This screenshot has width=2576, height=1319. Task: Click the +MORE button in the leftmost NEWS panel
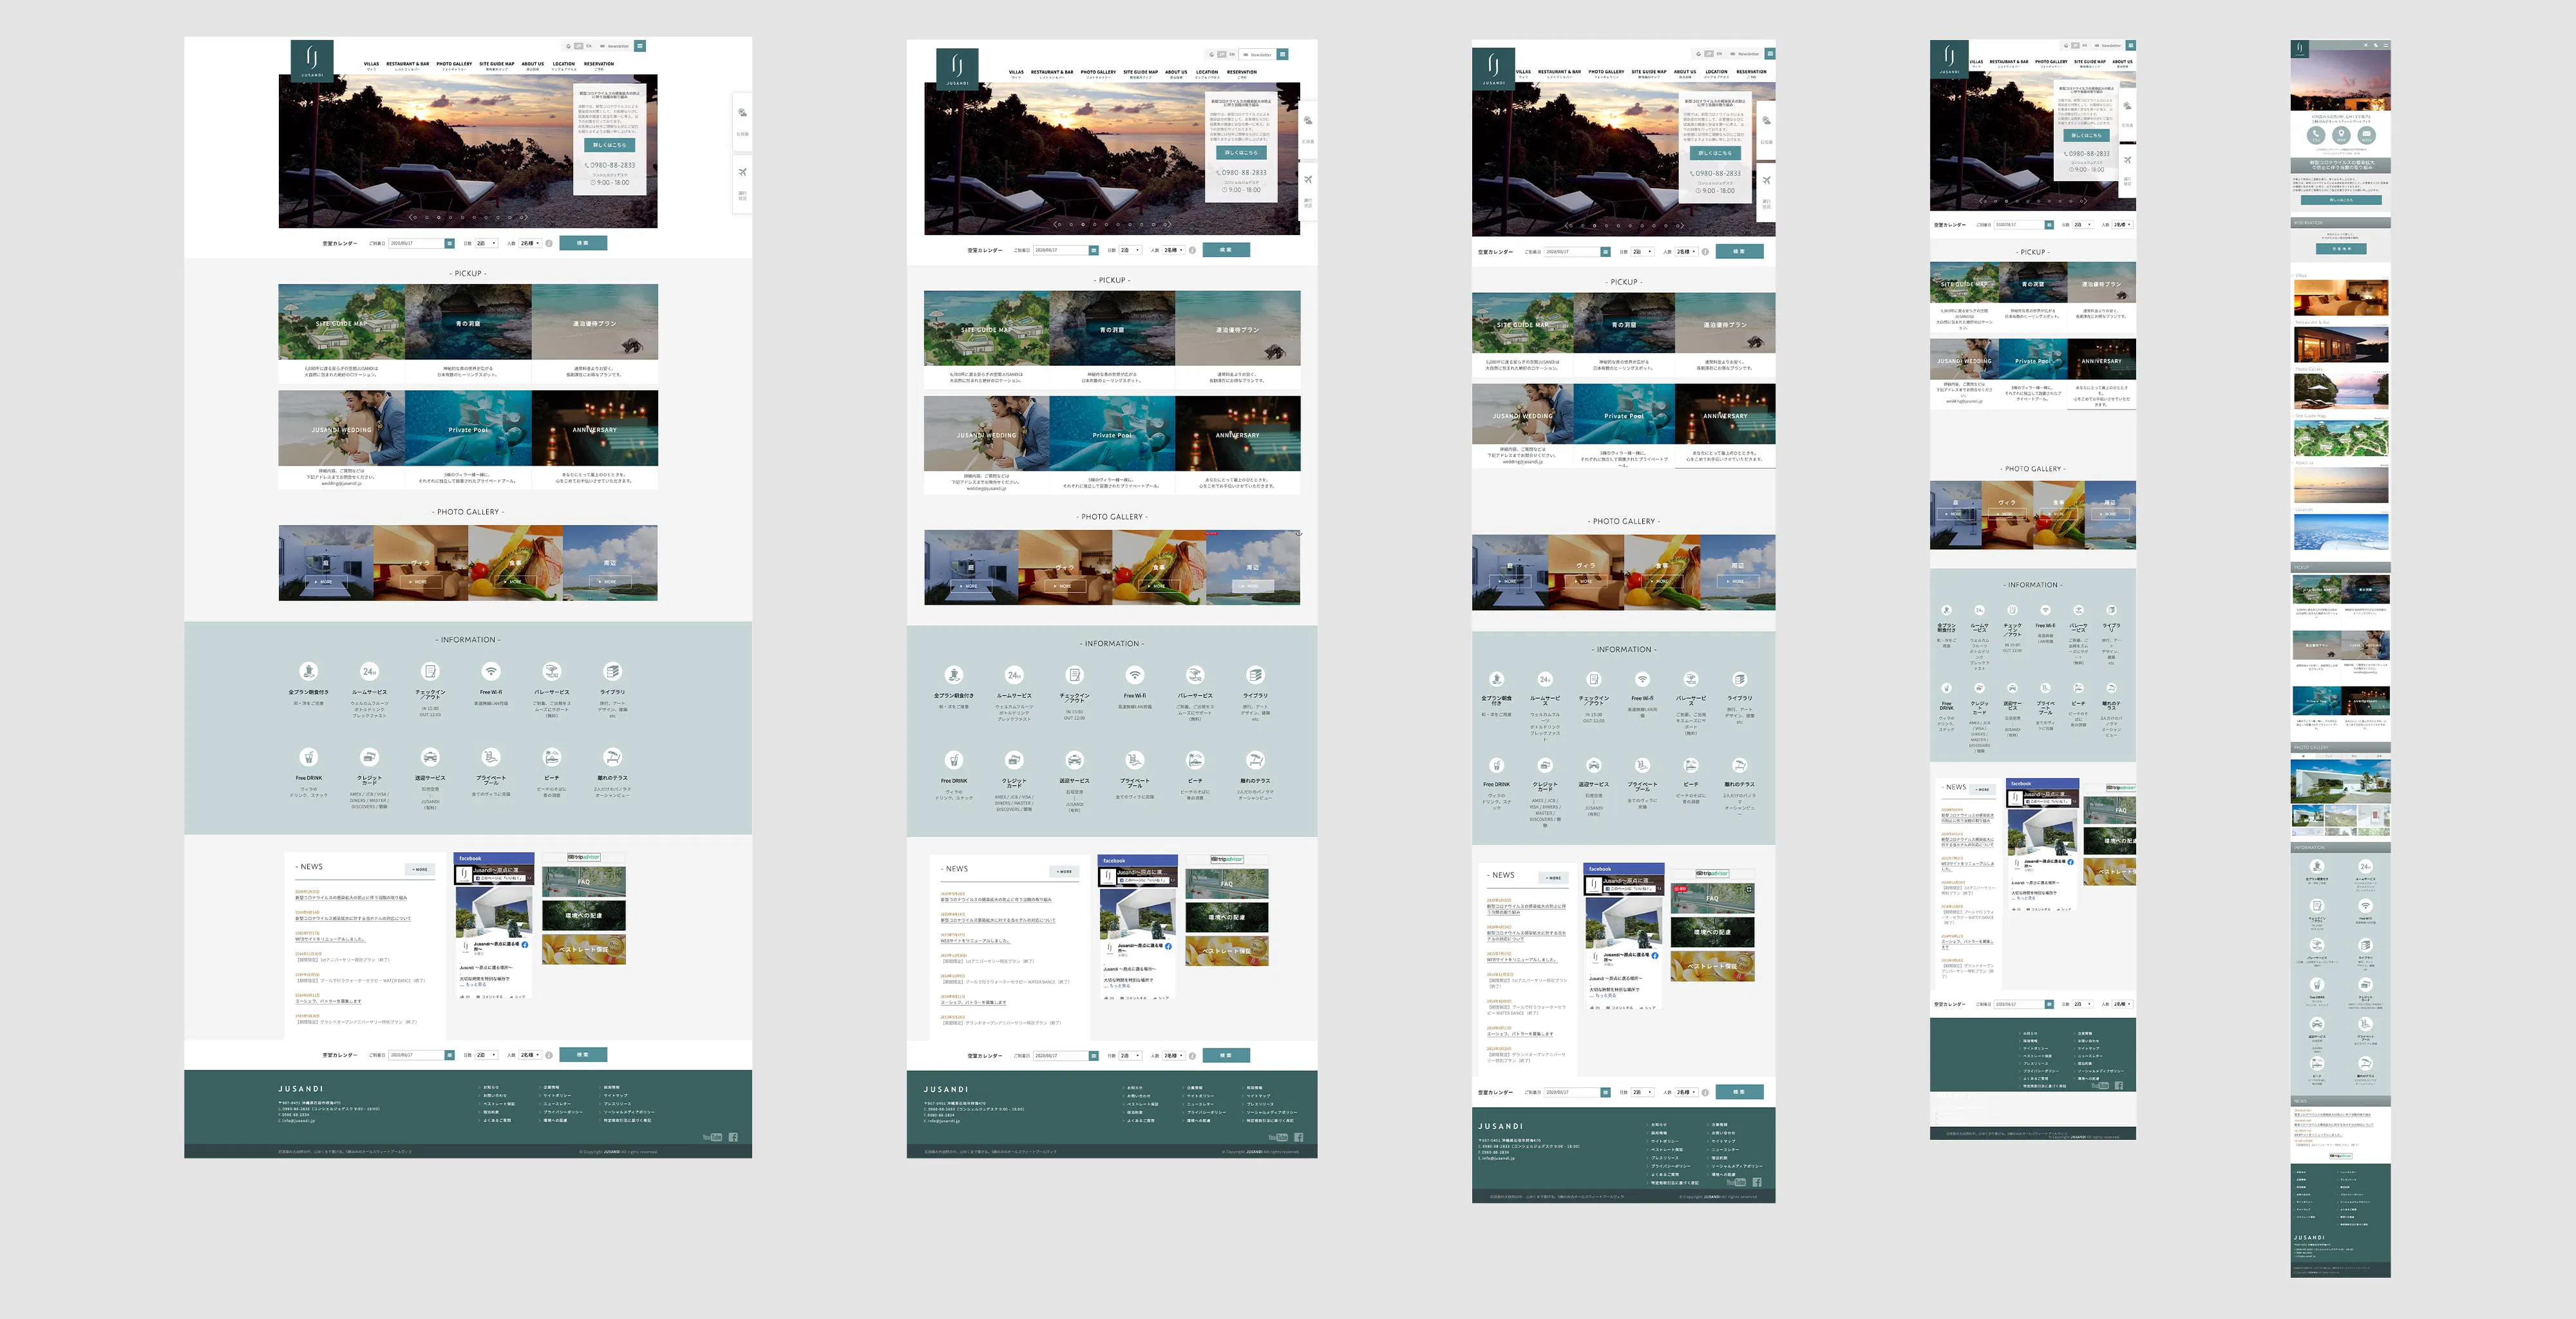pos(420,869)
